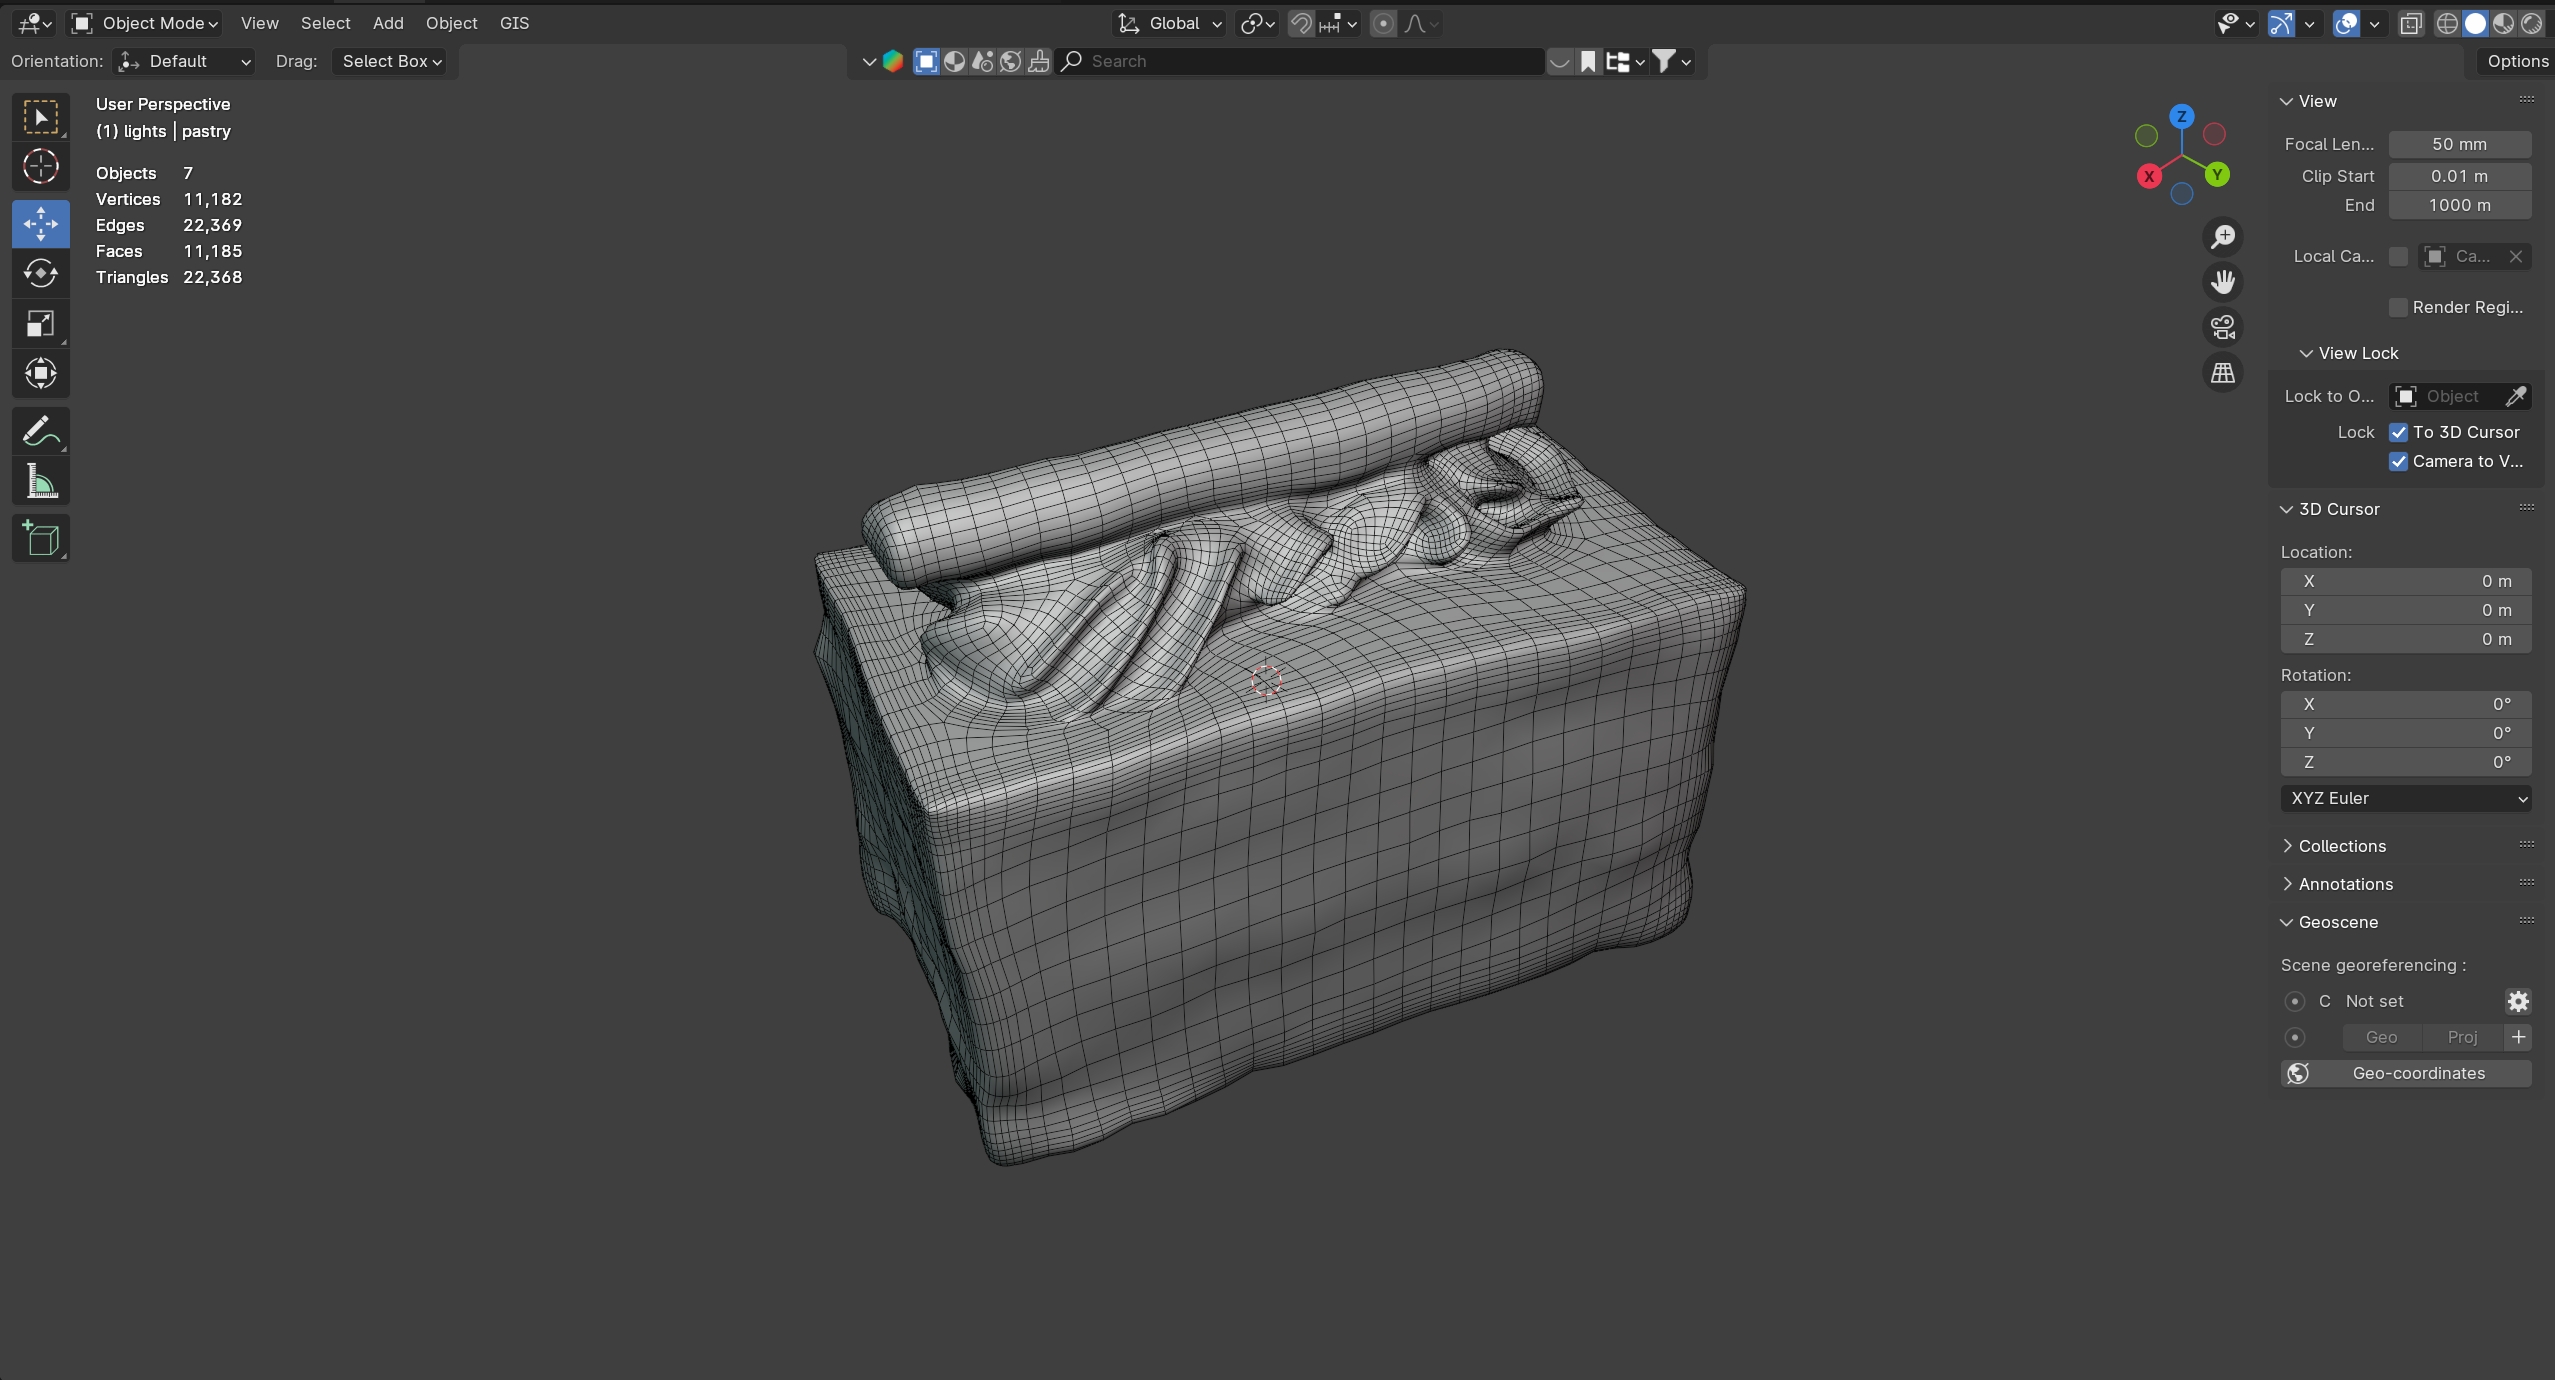Viewport: 2555px width, 1380px height.
Task: Choose the Annotate pencil tool
Action: (x=40, y=432)
